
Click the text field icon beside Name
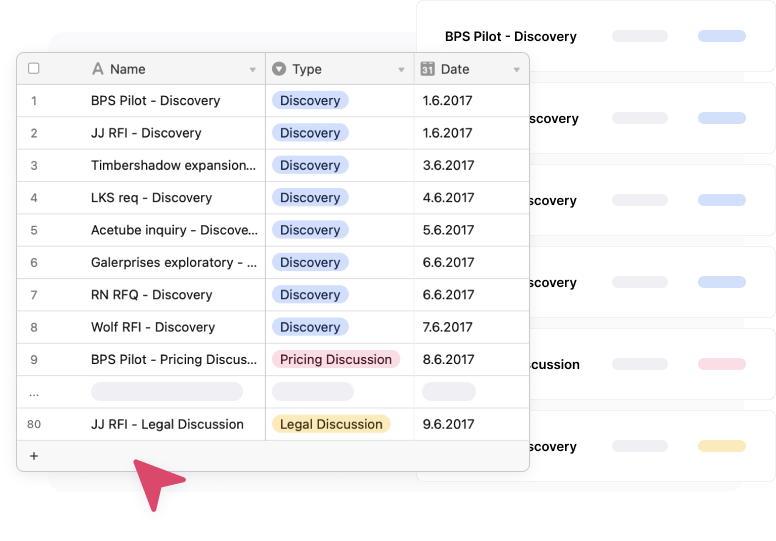(97, 69)
